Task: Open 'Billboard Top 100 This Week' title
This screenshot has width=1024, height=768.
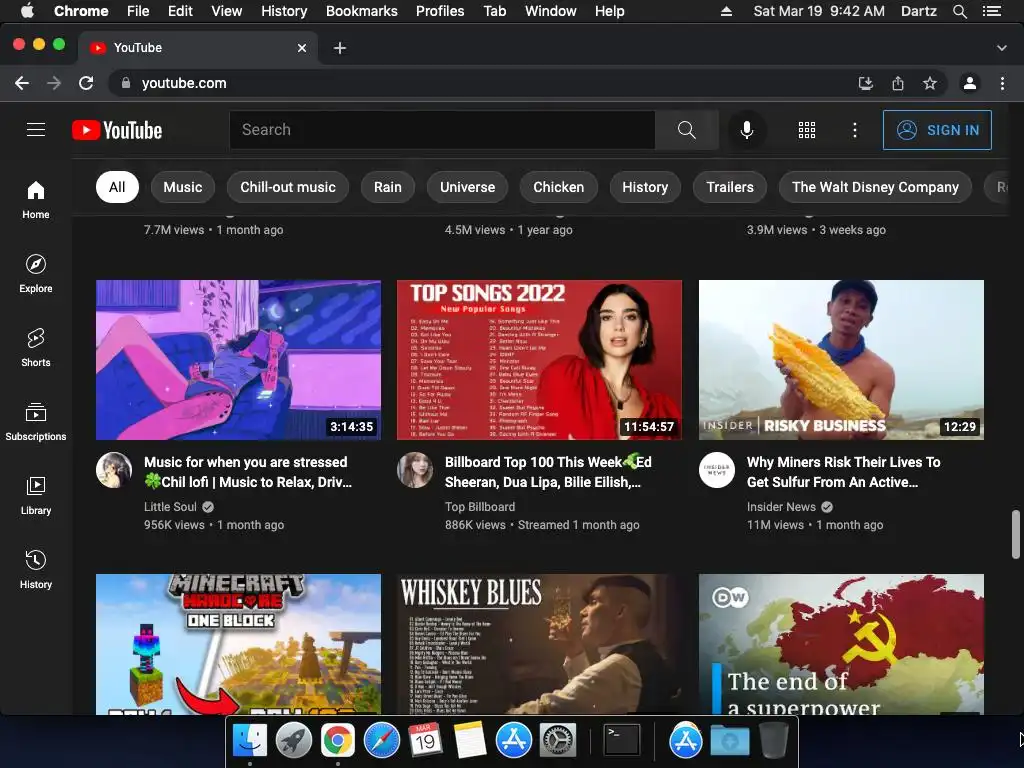Action: 549,472
